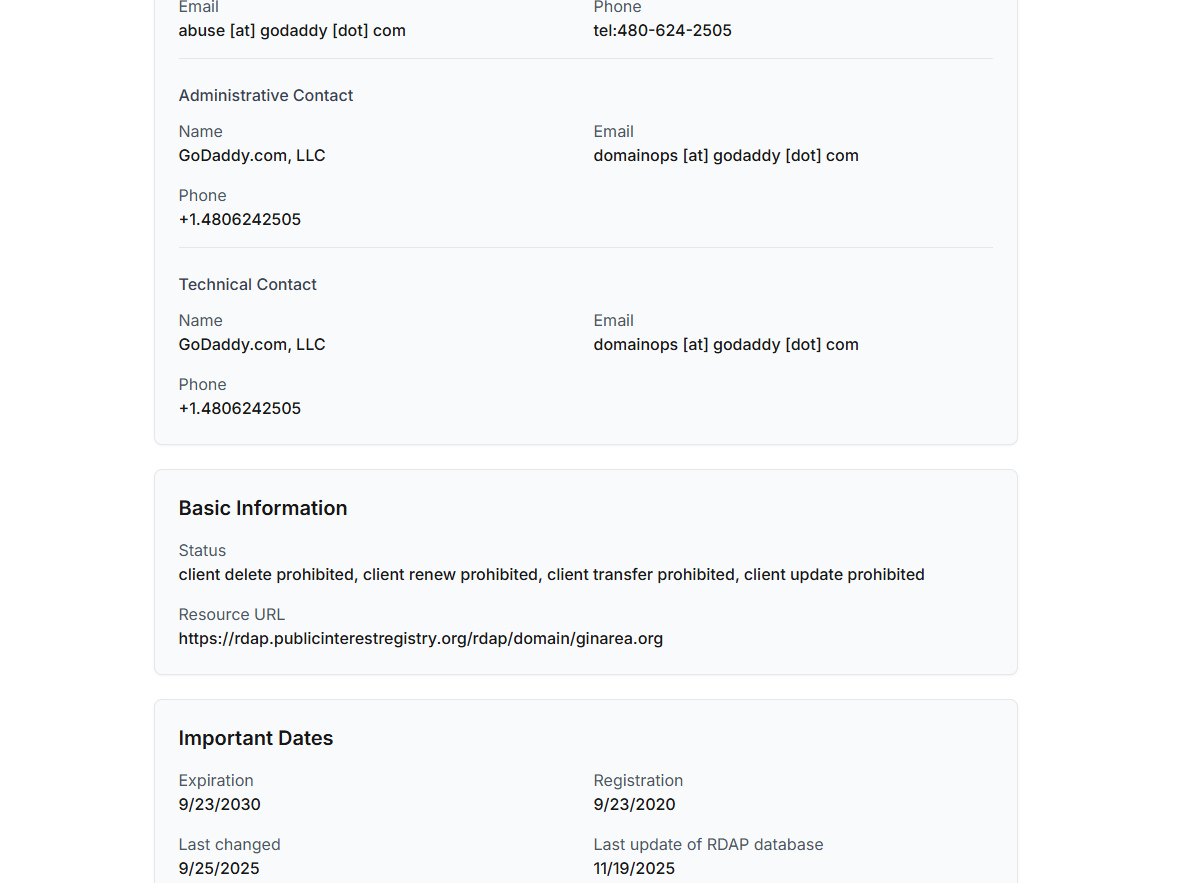The height and width of the screenshot is (883, 1184).
Task: Click the domain status text line
Action: coord(551,574)
